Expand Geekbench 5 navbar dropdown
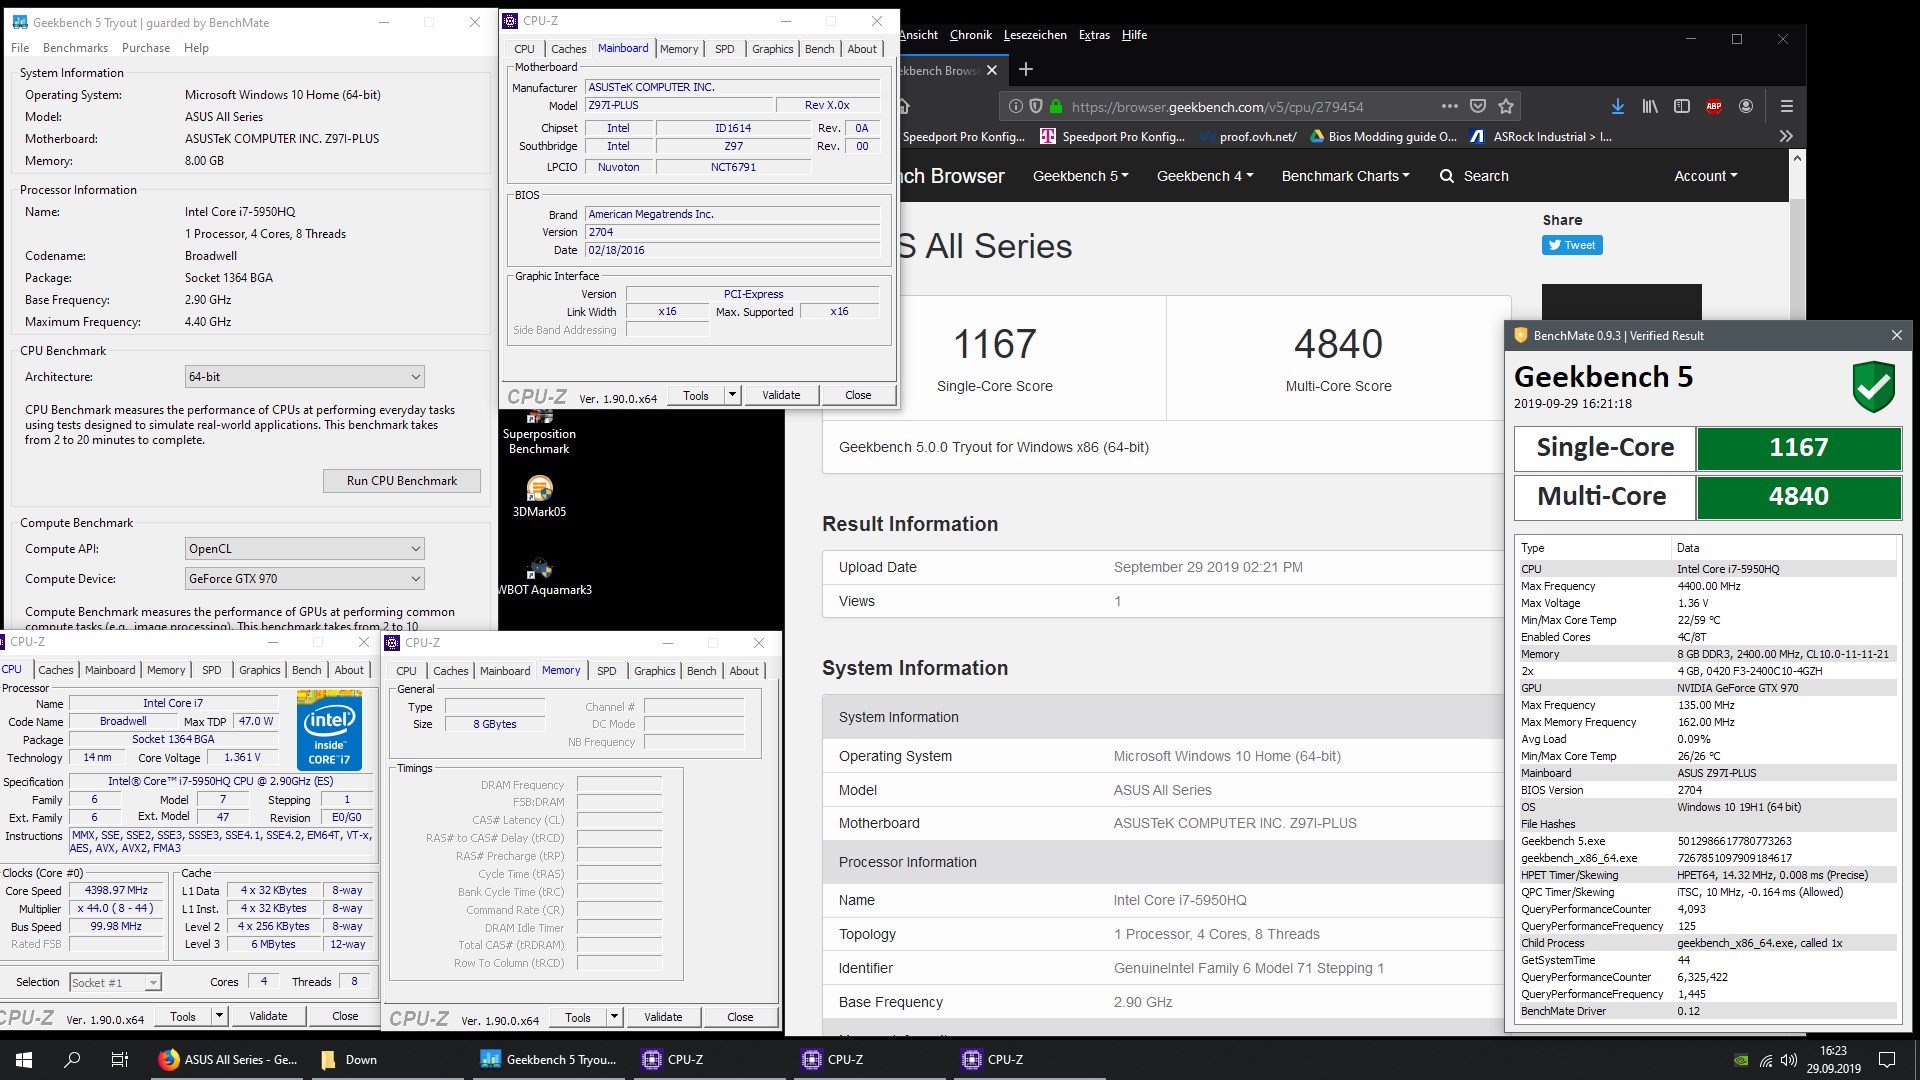 tap(1080, 176)
